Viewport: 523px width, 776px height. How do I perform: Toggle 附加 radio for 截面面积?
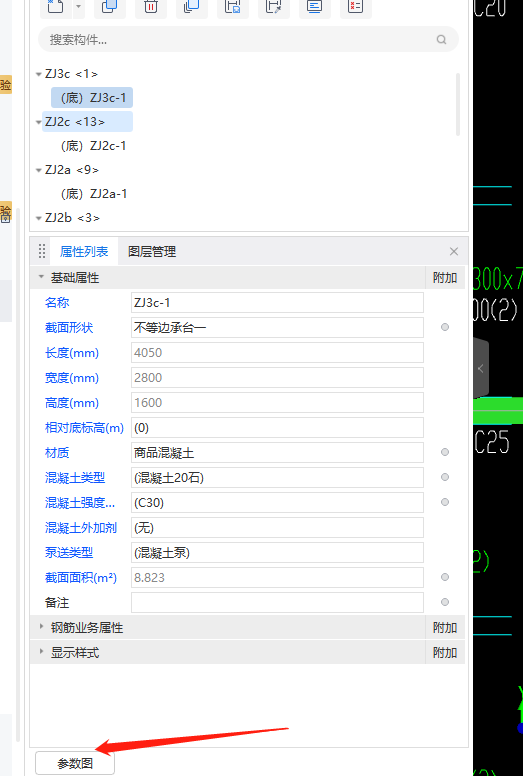tap(445, 577)
